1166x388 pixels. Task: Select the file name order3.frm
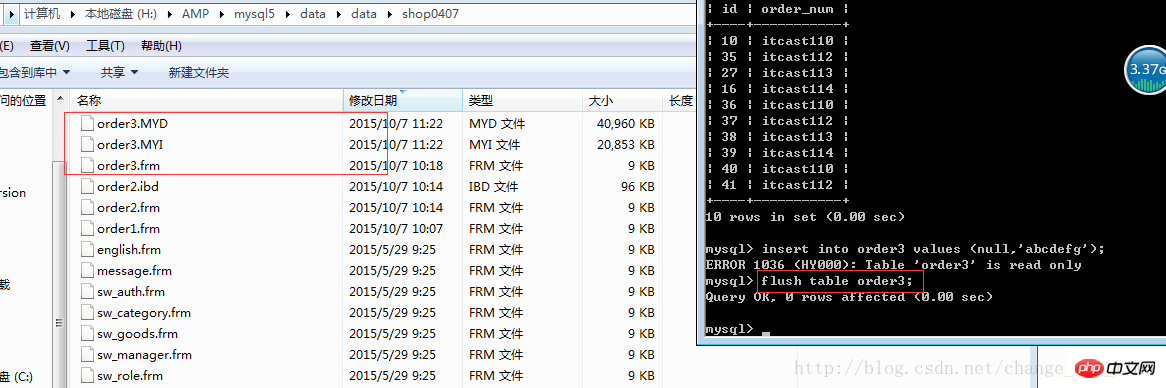[128, 165]
